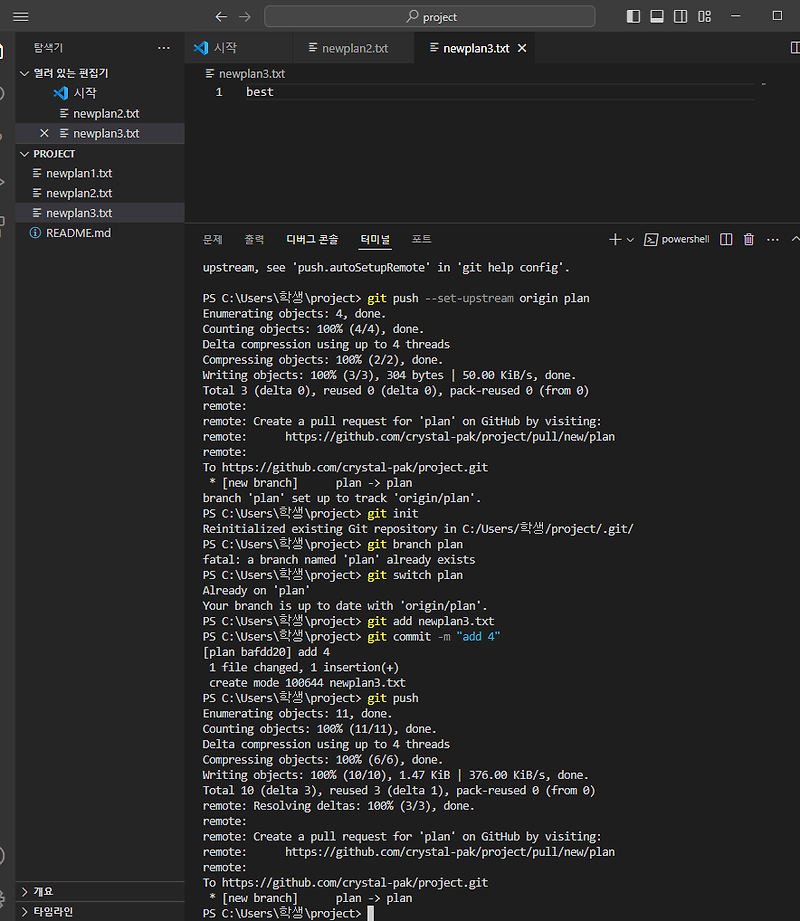The width and height of the screenshot is (800, 921).
Task: Split the terminal with the split icon
Action: pos(725,239)
